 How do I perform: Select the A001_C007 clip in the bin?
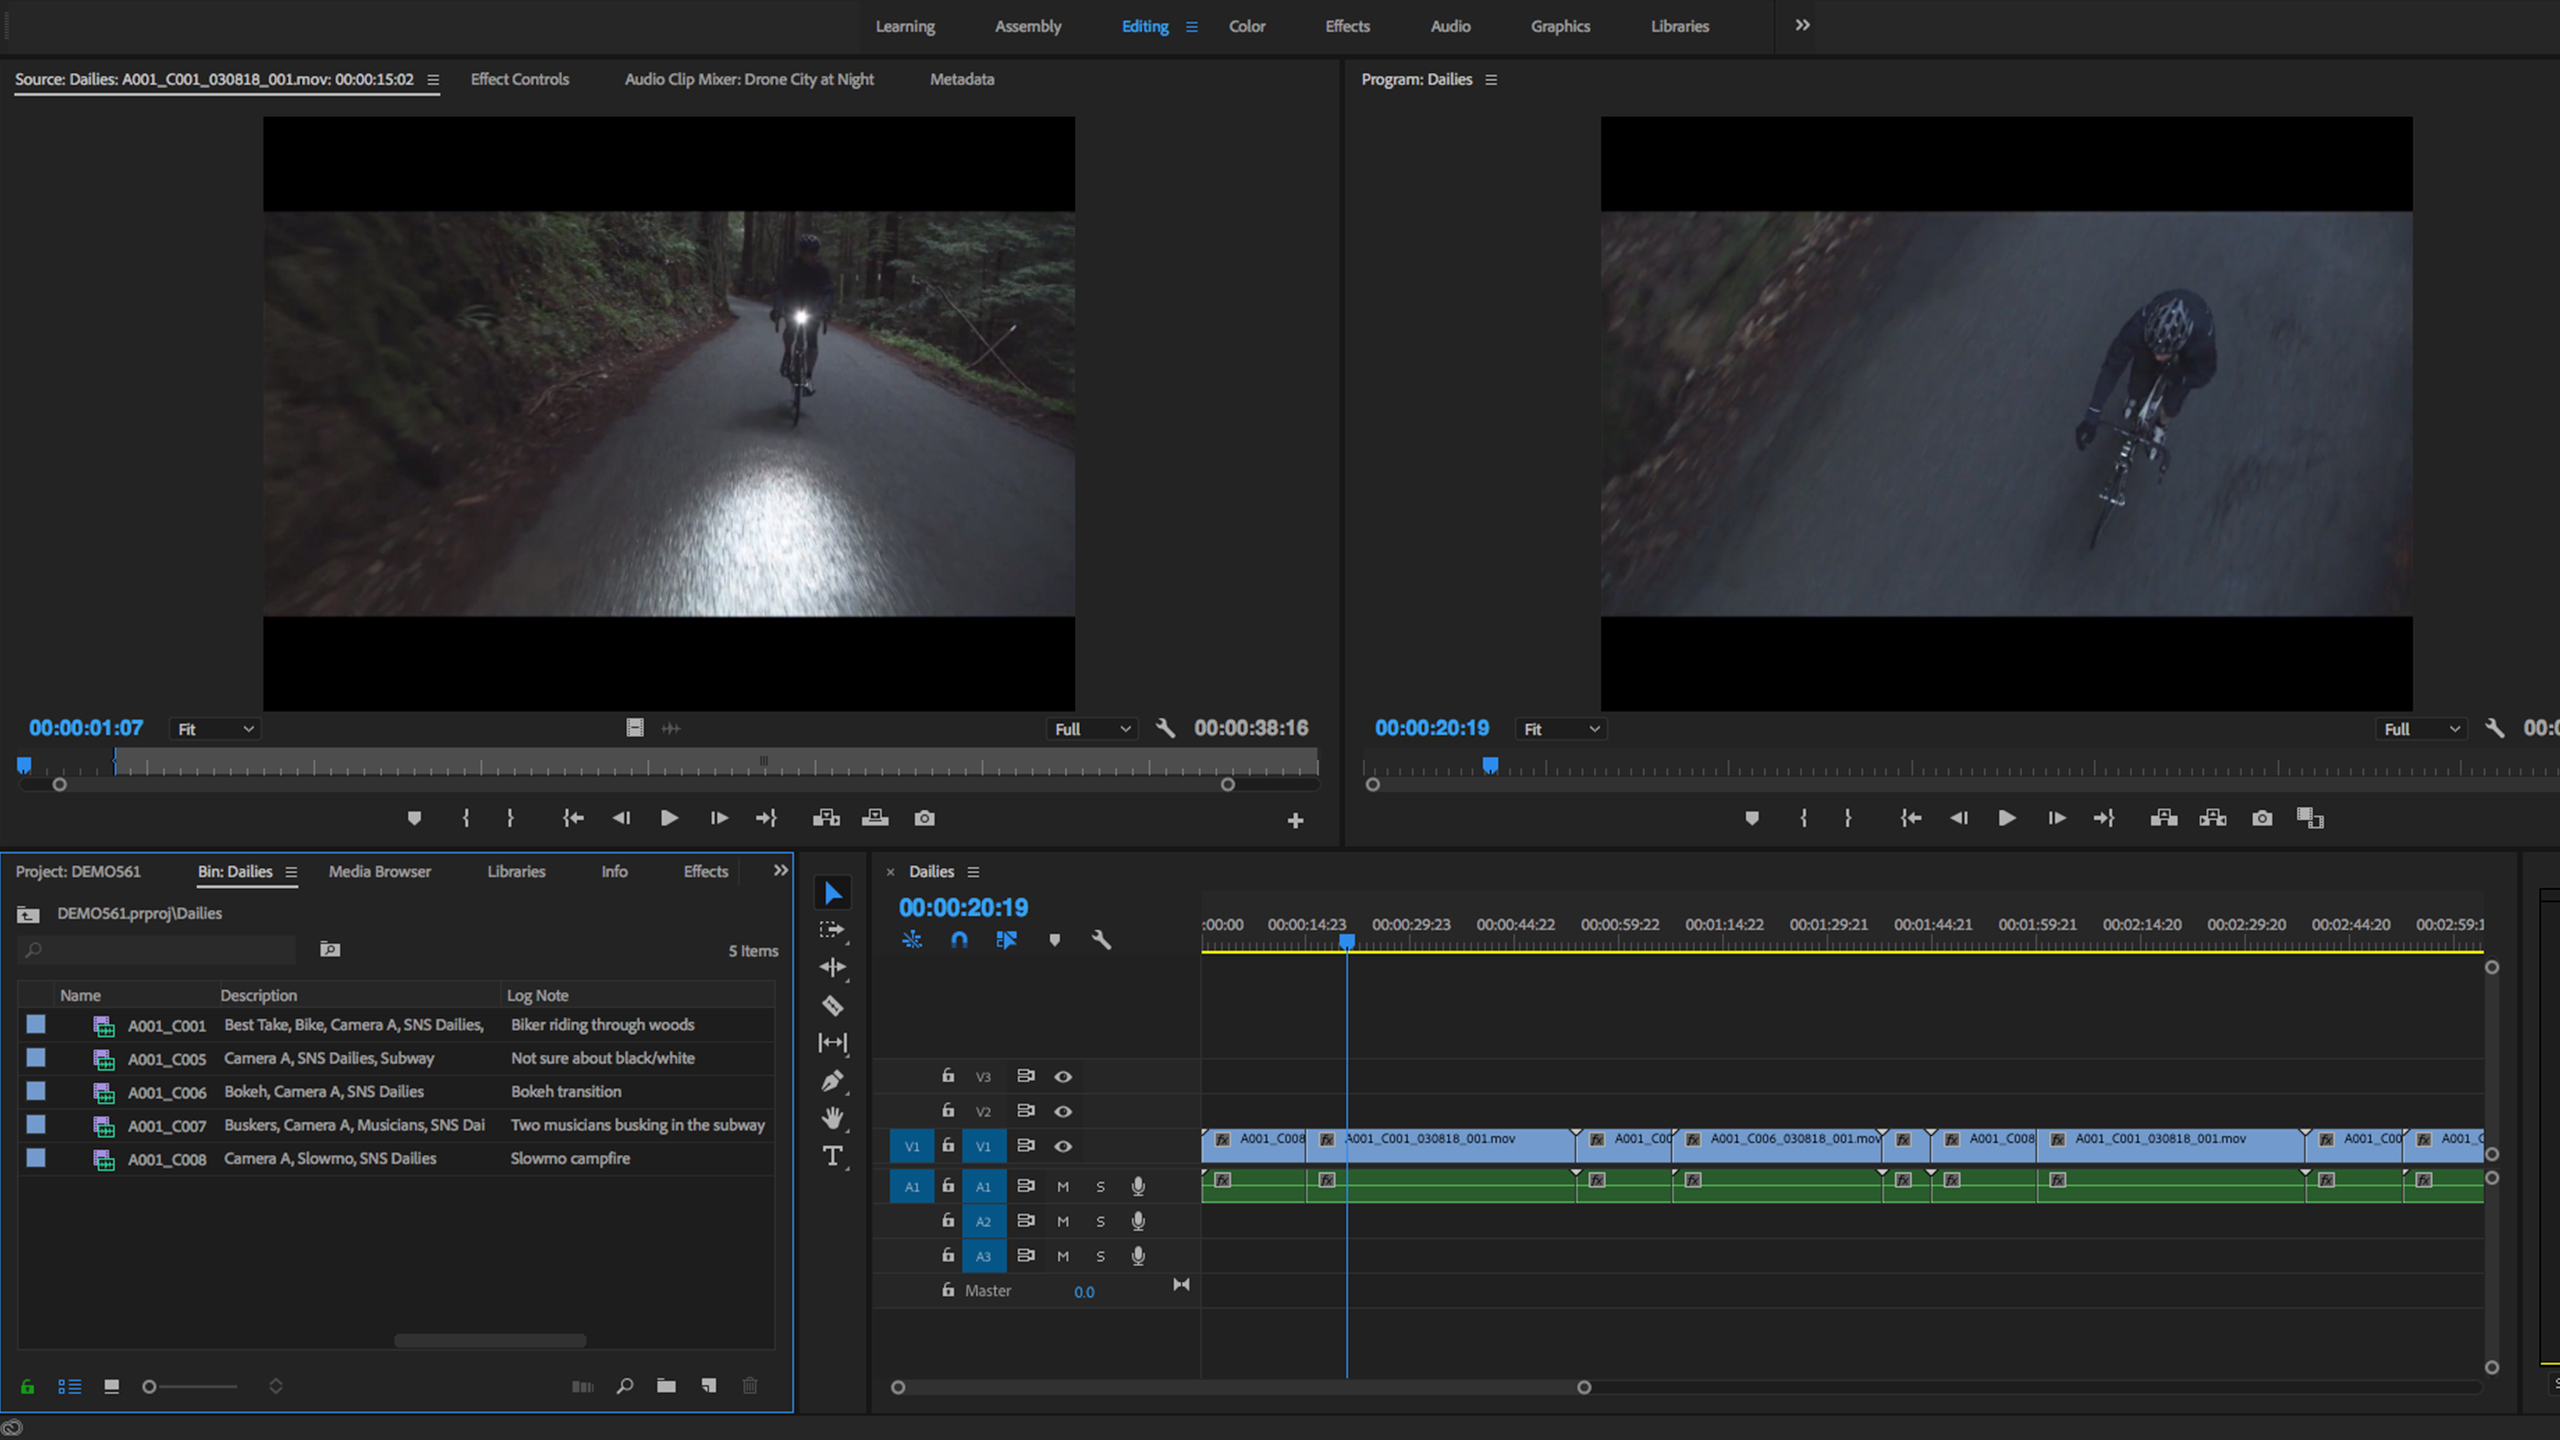(167, 1126)
